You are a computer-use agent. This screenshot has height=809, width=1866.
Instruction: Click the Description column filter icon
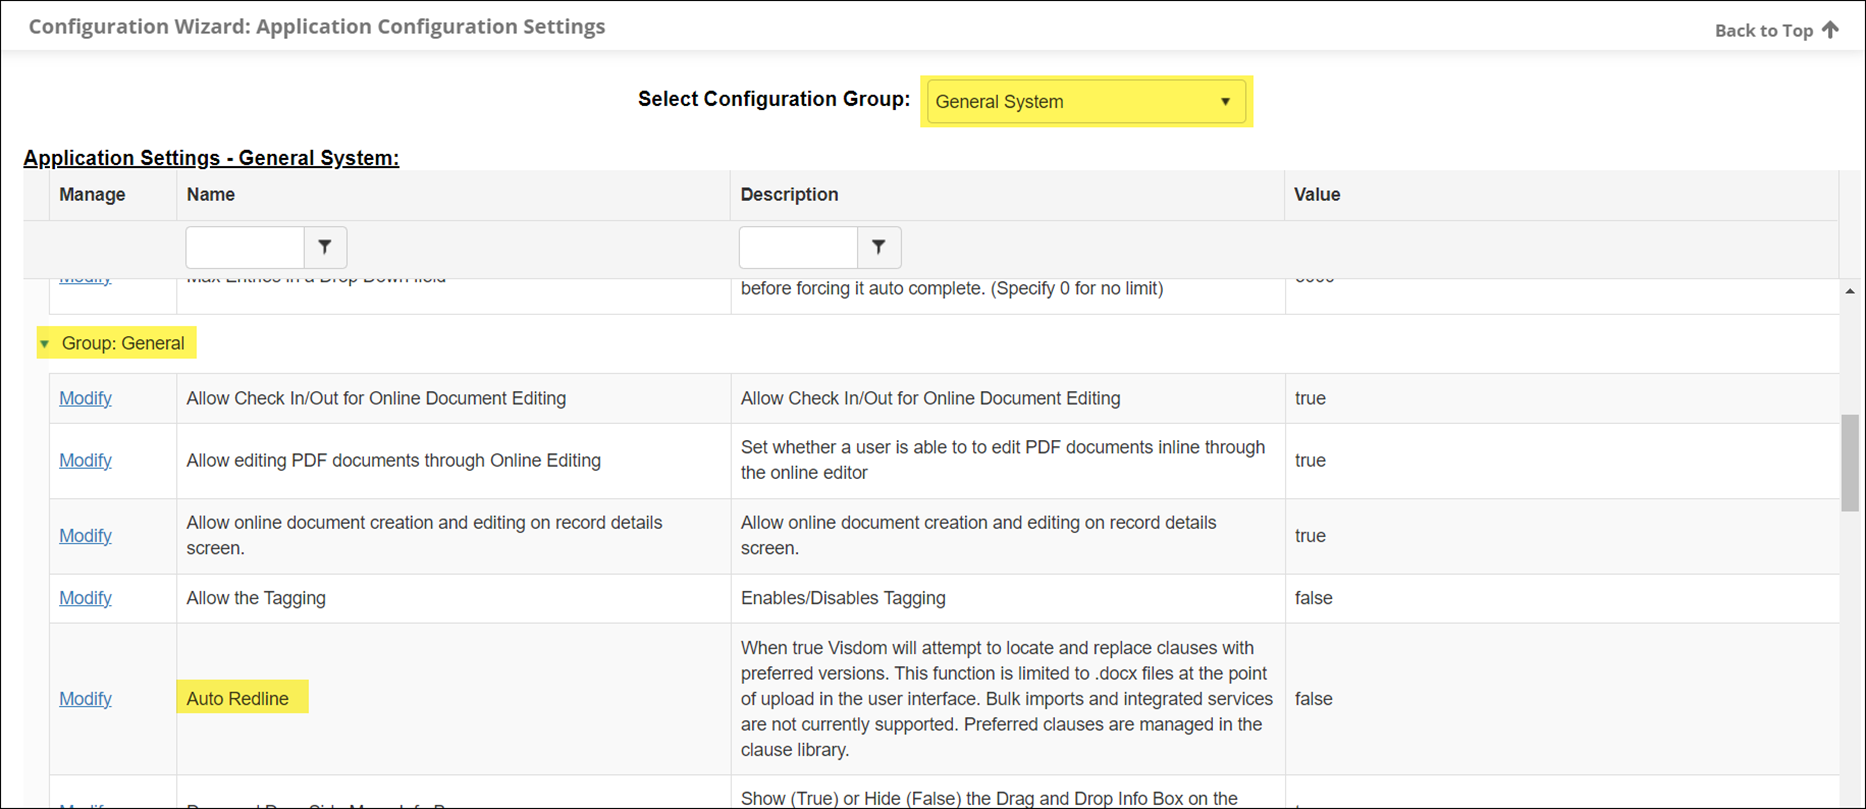click(879, 247)
